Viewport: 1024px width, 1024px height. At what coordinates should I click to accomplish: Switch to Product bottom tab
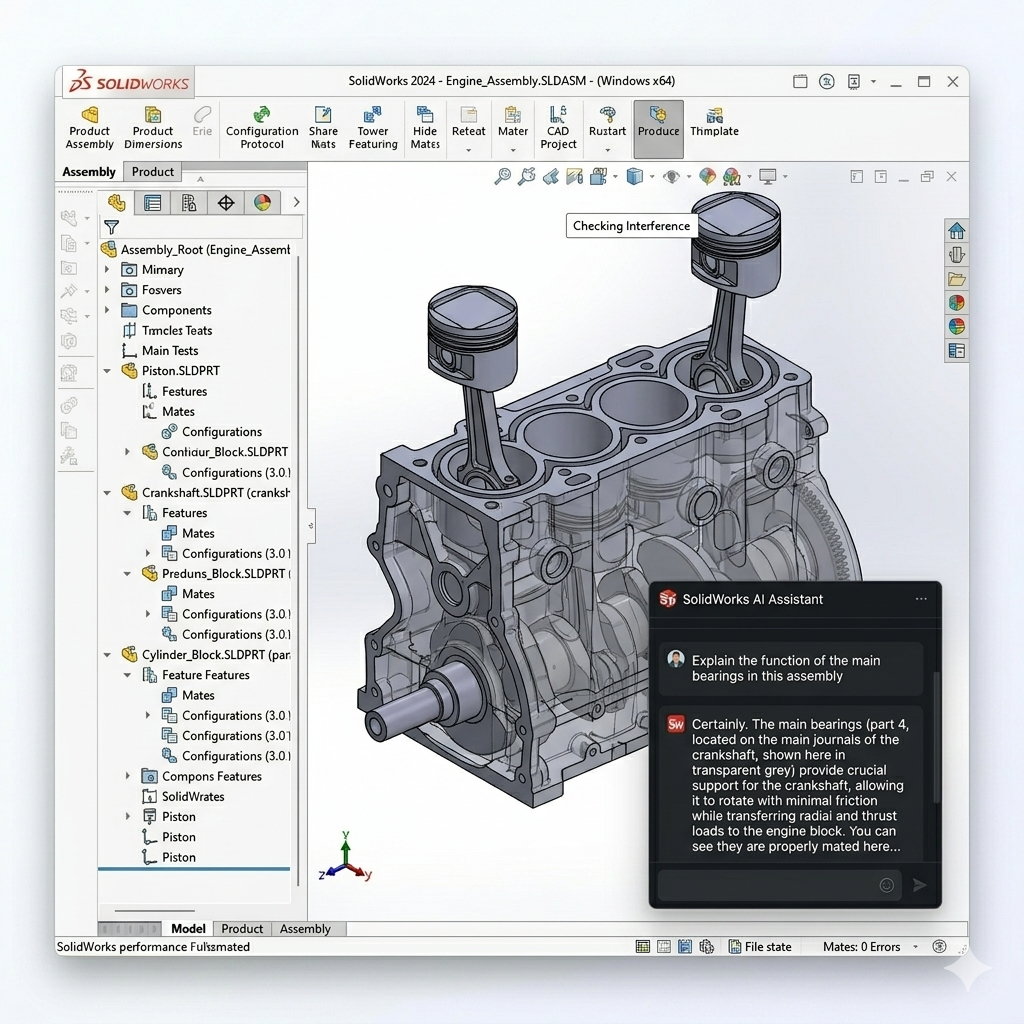[x=242, y=929]
